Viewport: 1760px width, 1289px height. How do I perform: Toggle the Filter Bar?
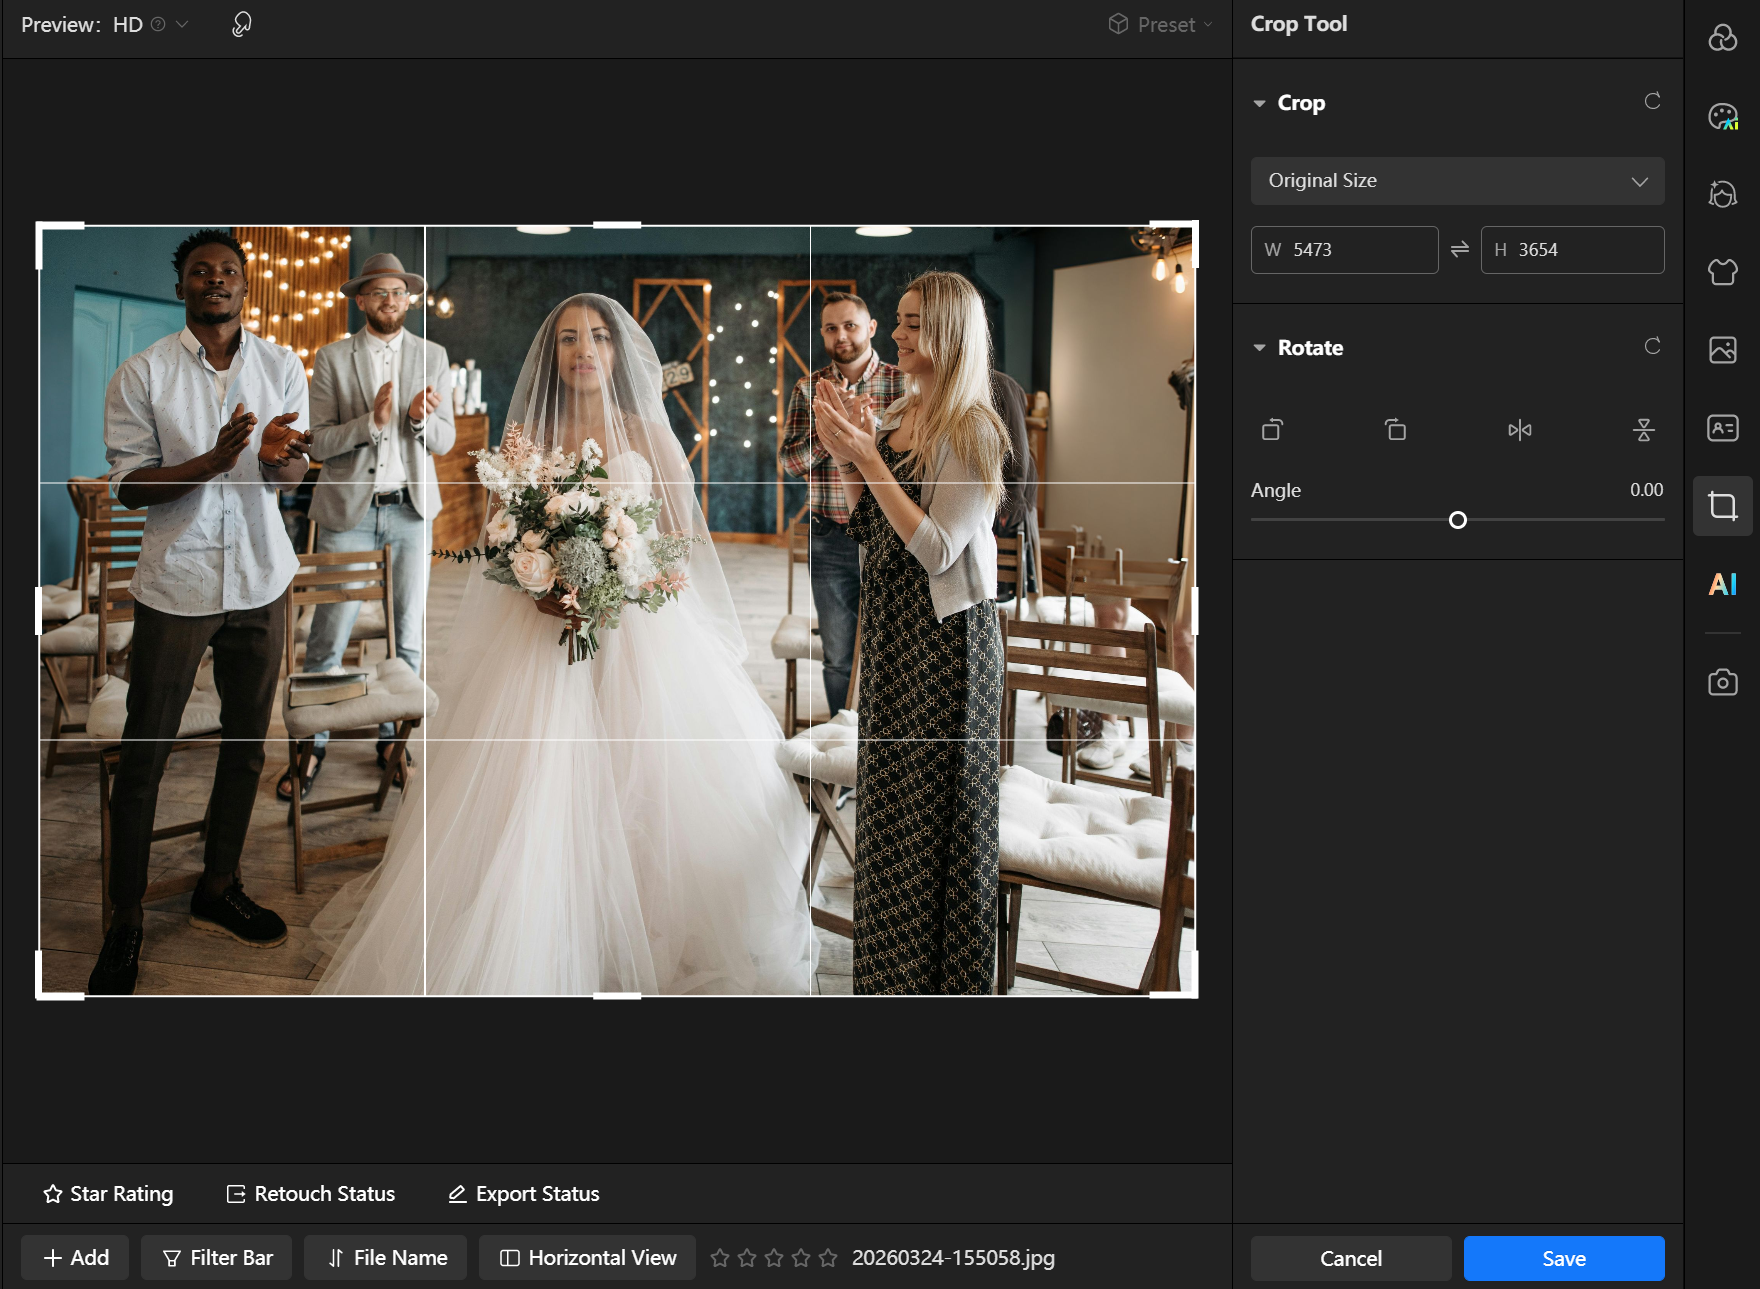point(217,1258)
